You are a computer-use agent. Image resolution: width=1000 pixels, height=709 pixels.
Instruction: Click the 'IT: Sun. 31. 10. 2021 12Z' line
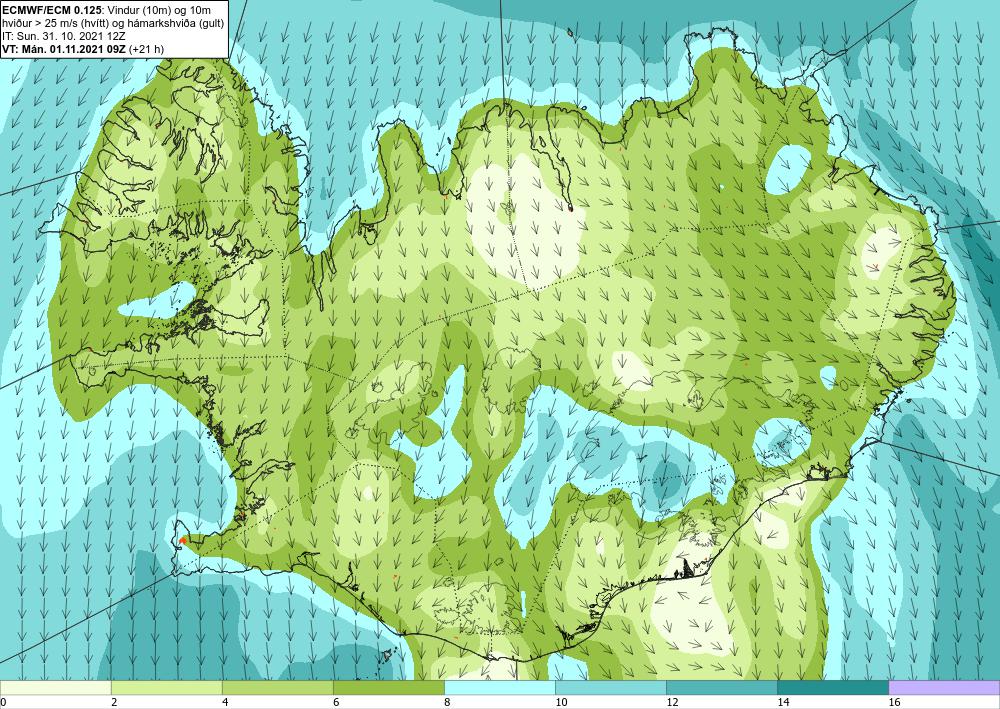tap(62, 35)
